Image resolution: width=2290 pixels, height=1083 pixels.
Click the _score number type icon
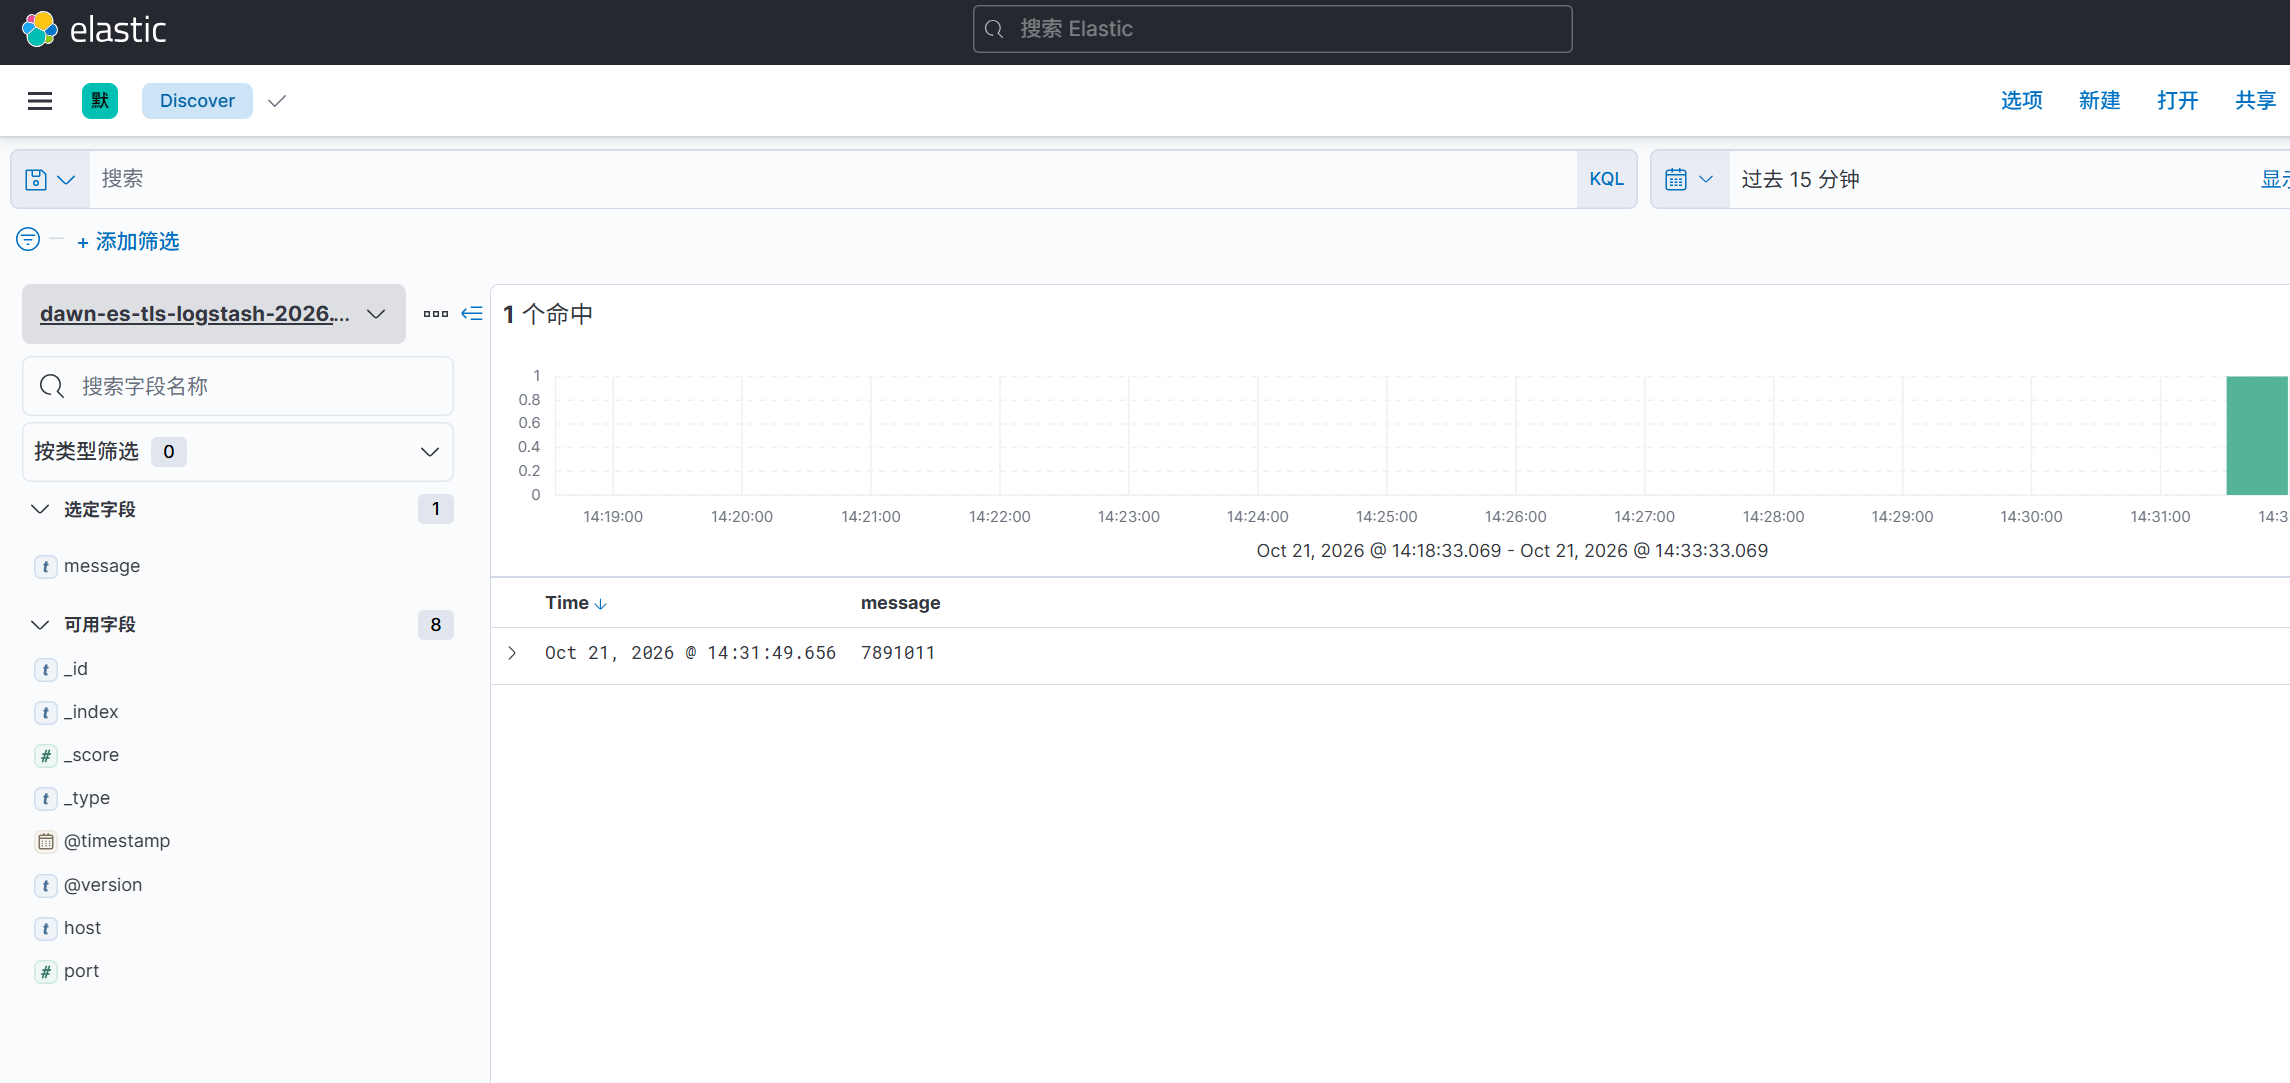(x=45, y=756)
